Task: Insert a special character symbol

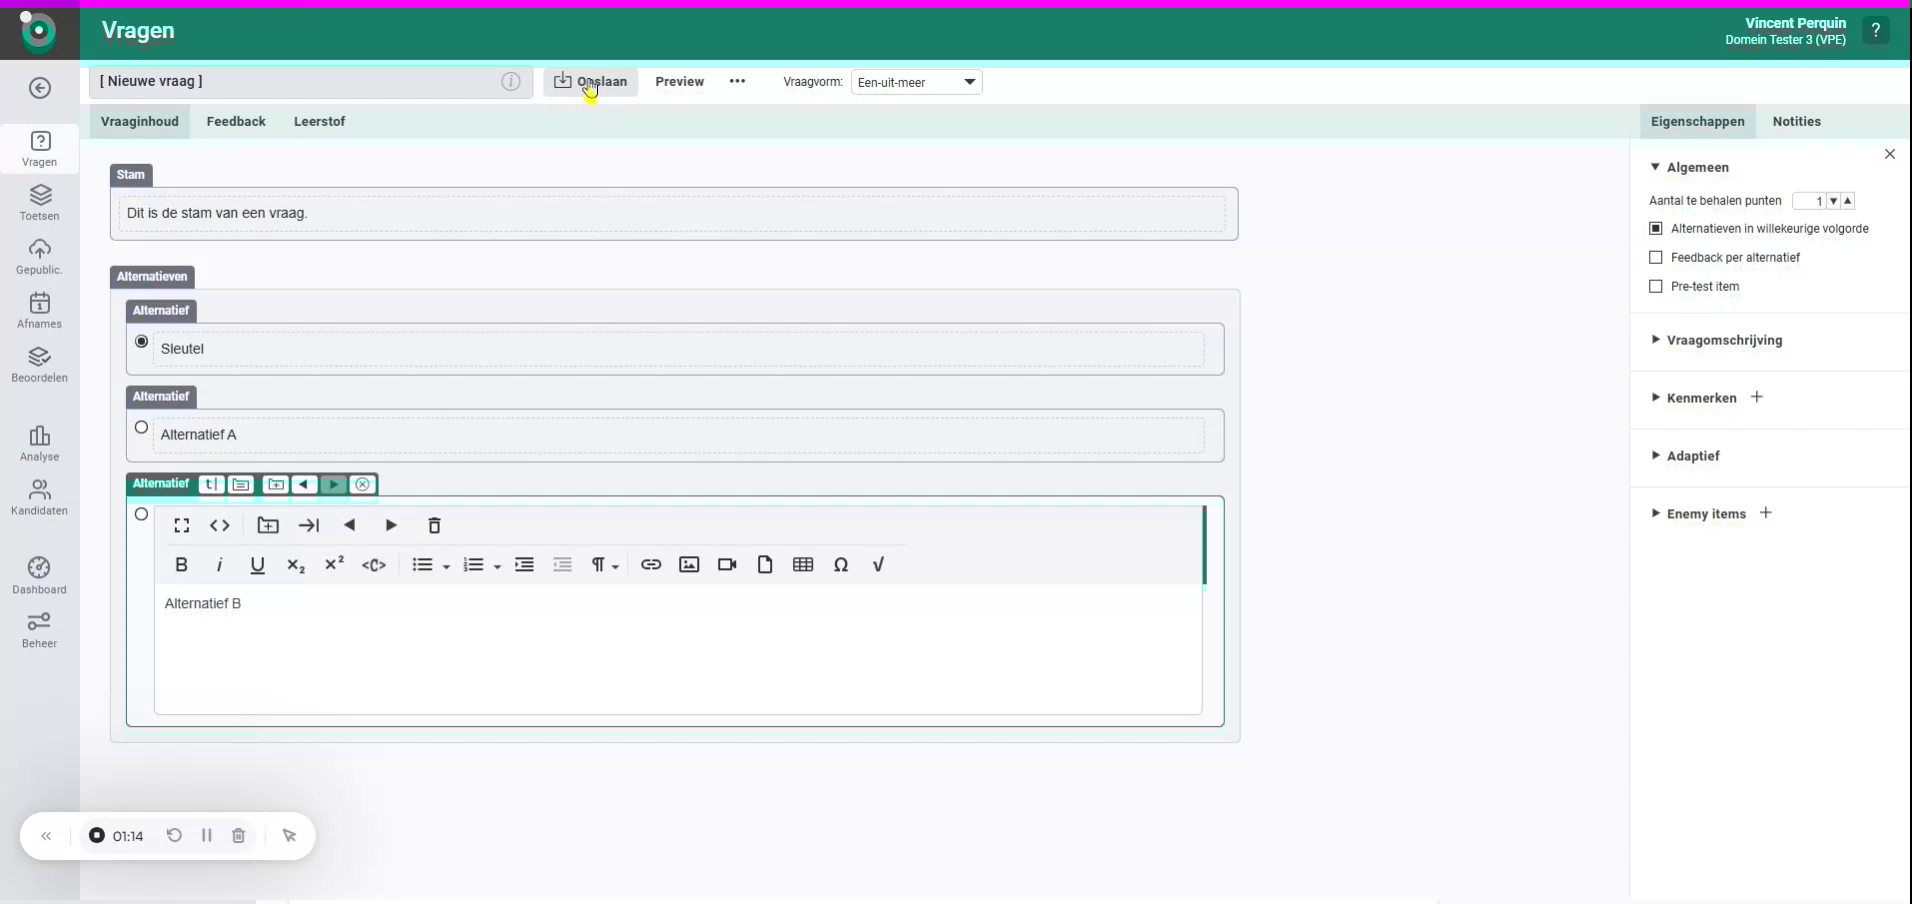Action: [841, 565]
